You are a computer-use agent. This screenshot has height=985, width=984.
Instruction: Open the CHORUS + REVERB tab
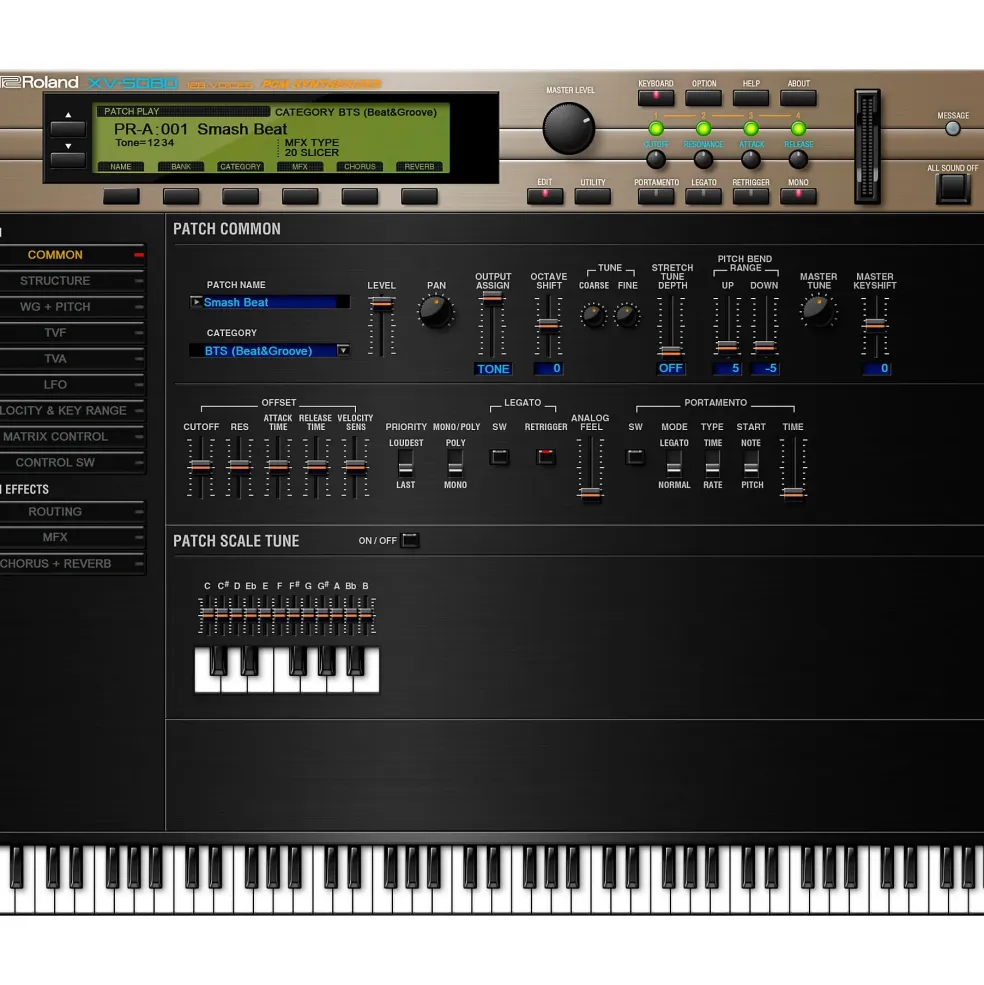point(72,564)
